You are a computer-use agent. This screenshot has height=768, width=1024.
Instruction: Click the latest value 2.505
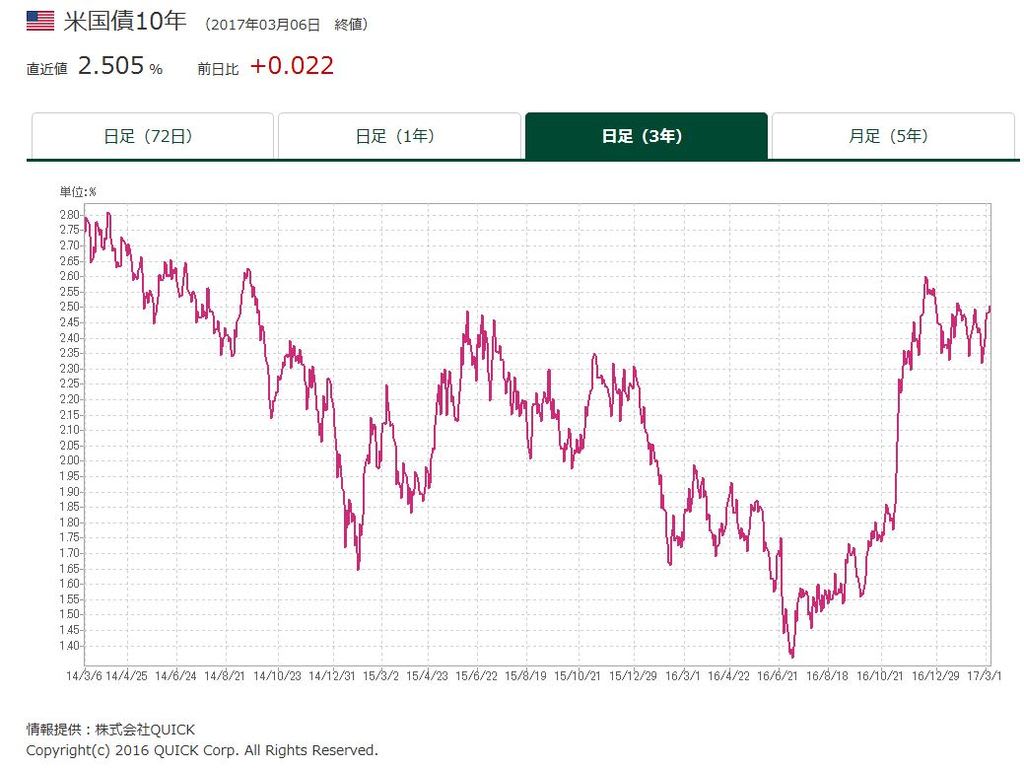(x=110, y=66)
